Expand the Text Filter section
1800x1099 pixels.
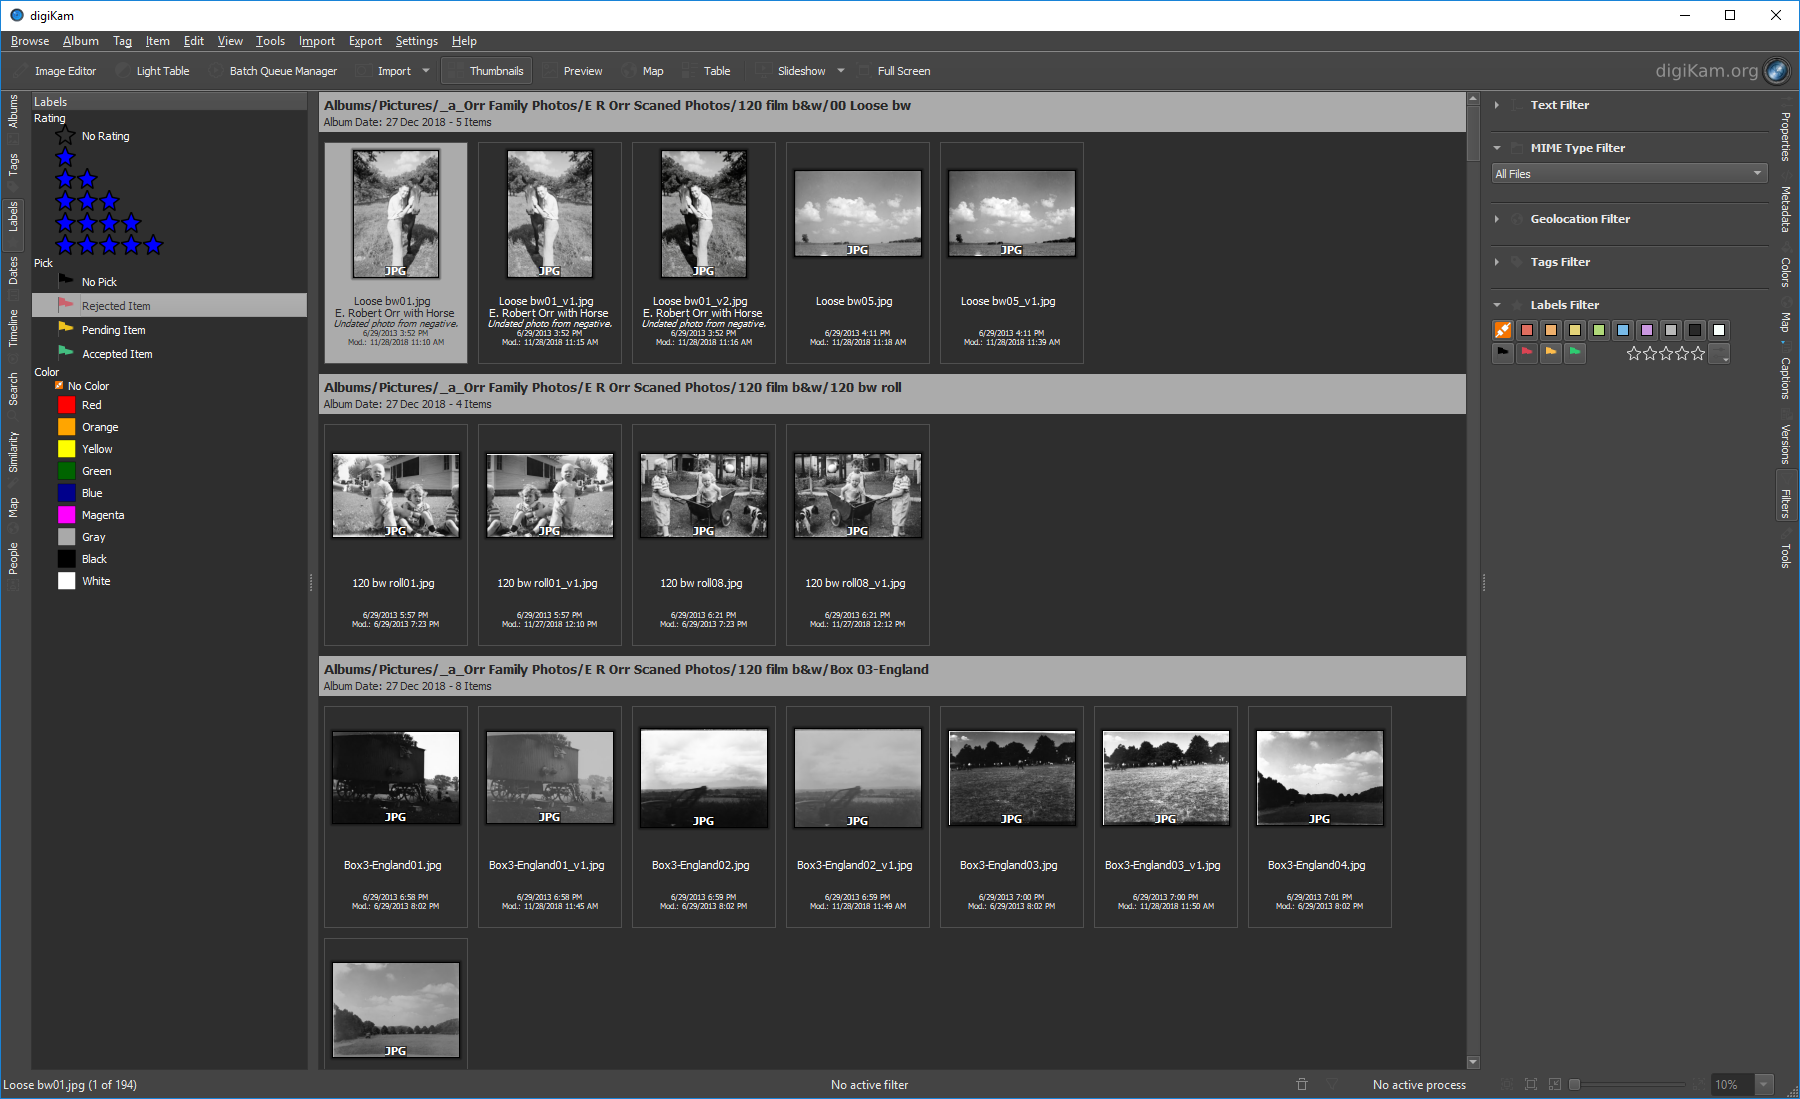point(1559,105)
